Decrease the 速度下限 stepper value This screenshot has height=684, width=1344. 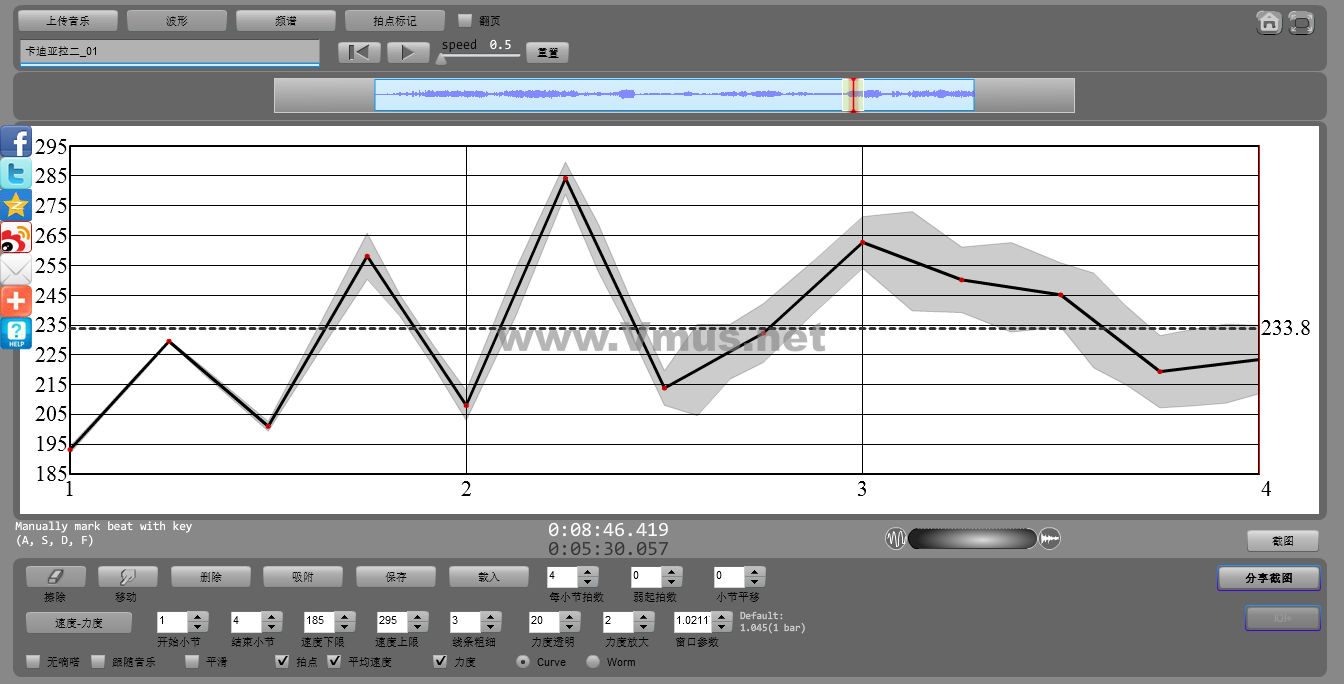[344, 626]
